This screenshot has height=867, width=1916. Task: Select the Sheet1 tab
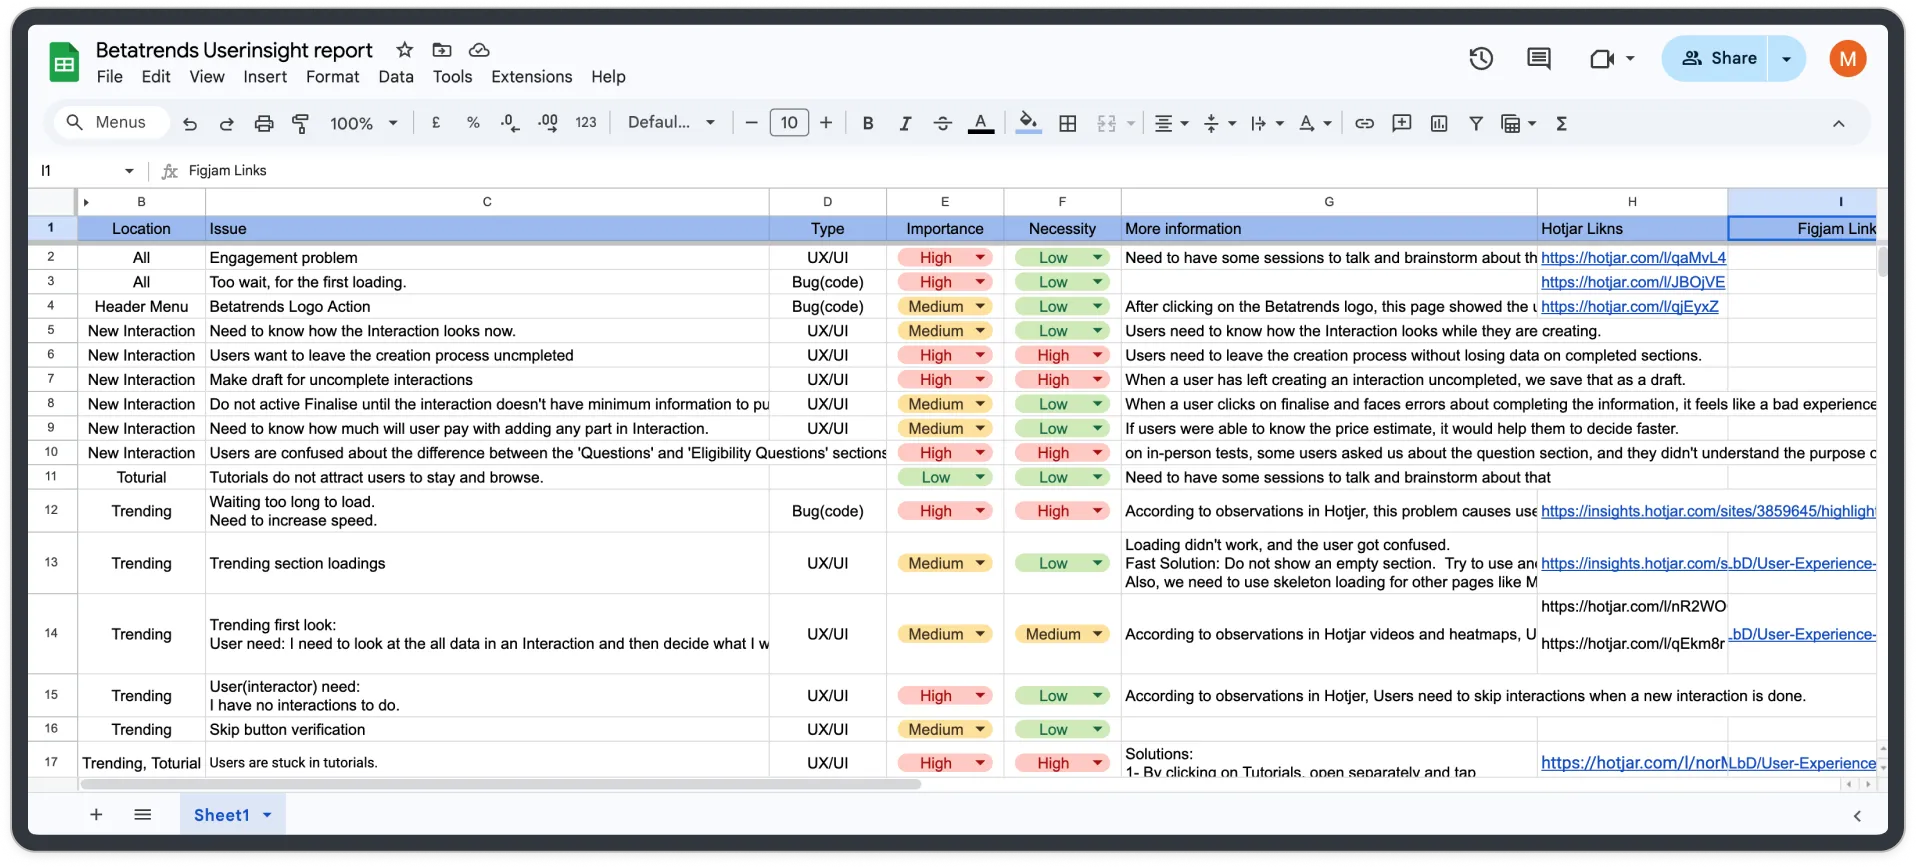[233, 815]
